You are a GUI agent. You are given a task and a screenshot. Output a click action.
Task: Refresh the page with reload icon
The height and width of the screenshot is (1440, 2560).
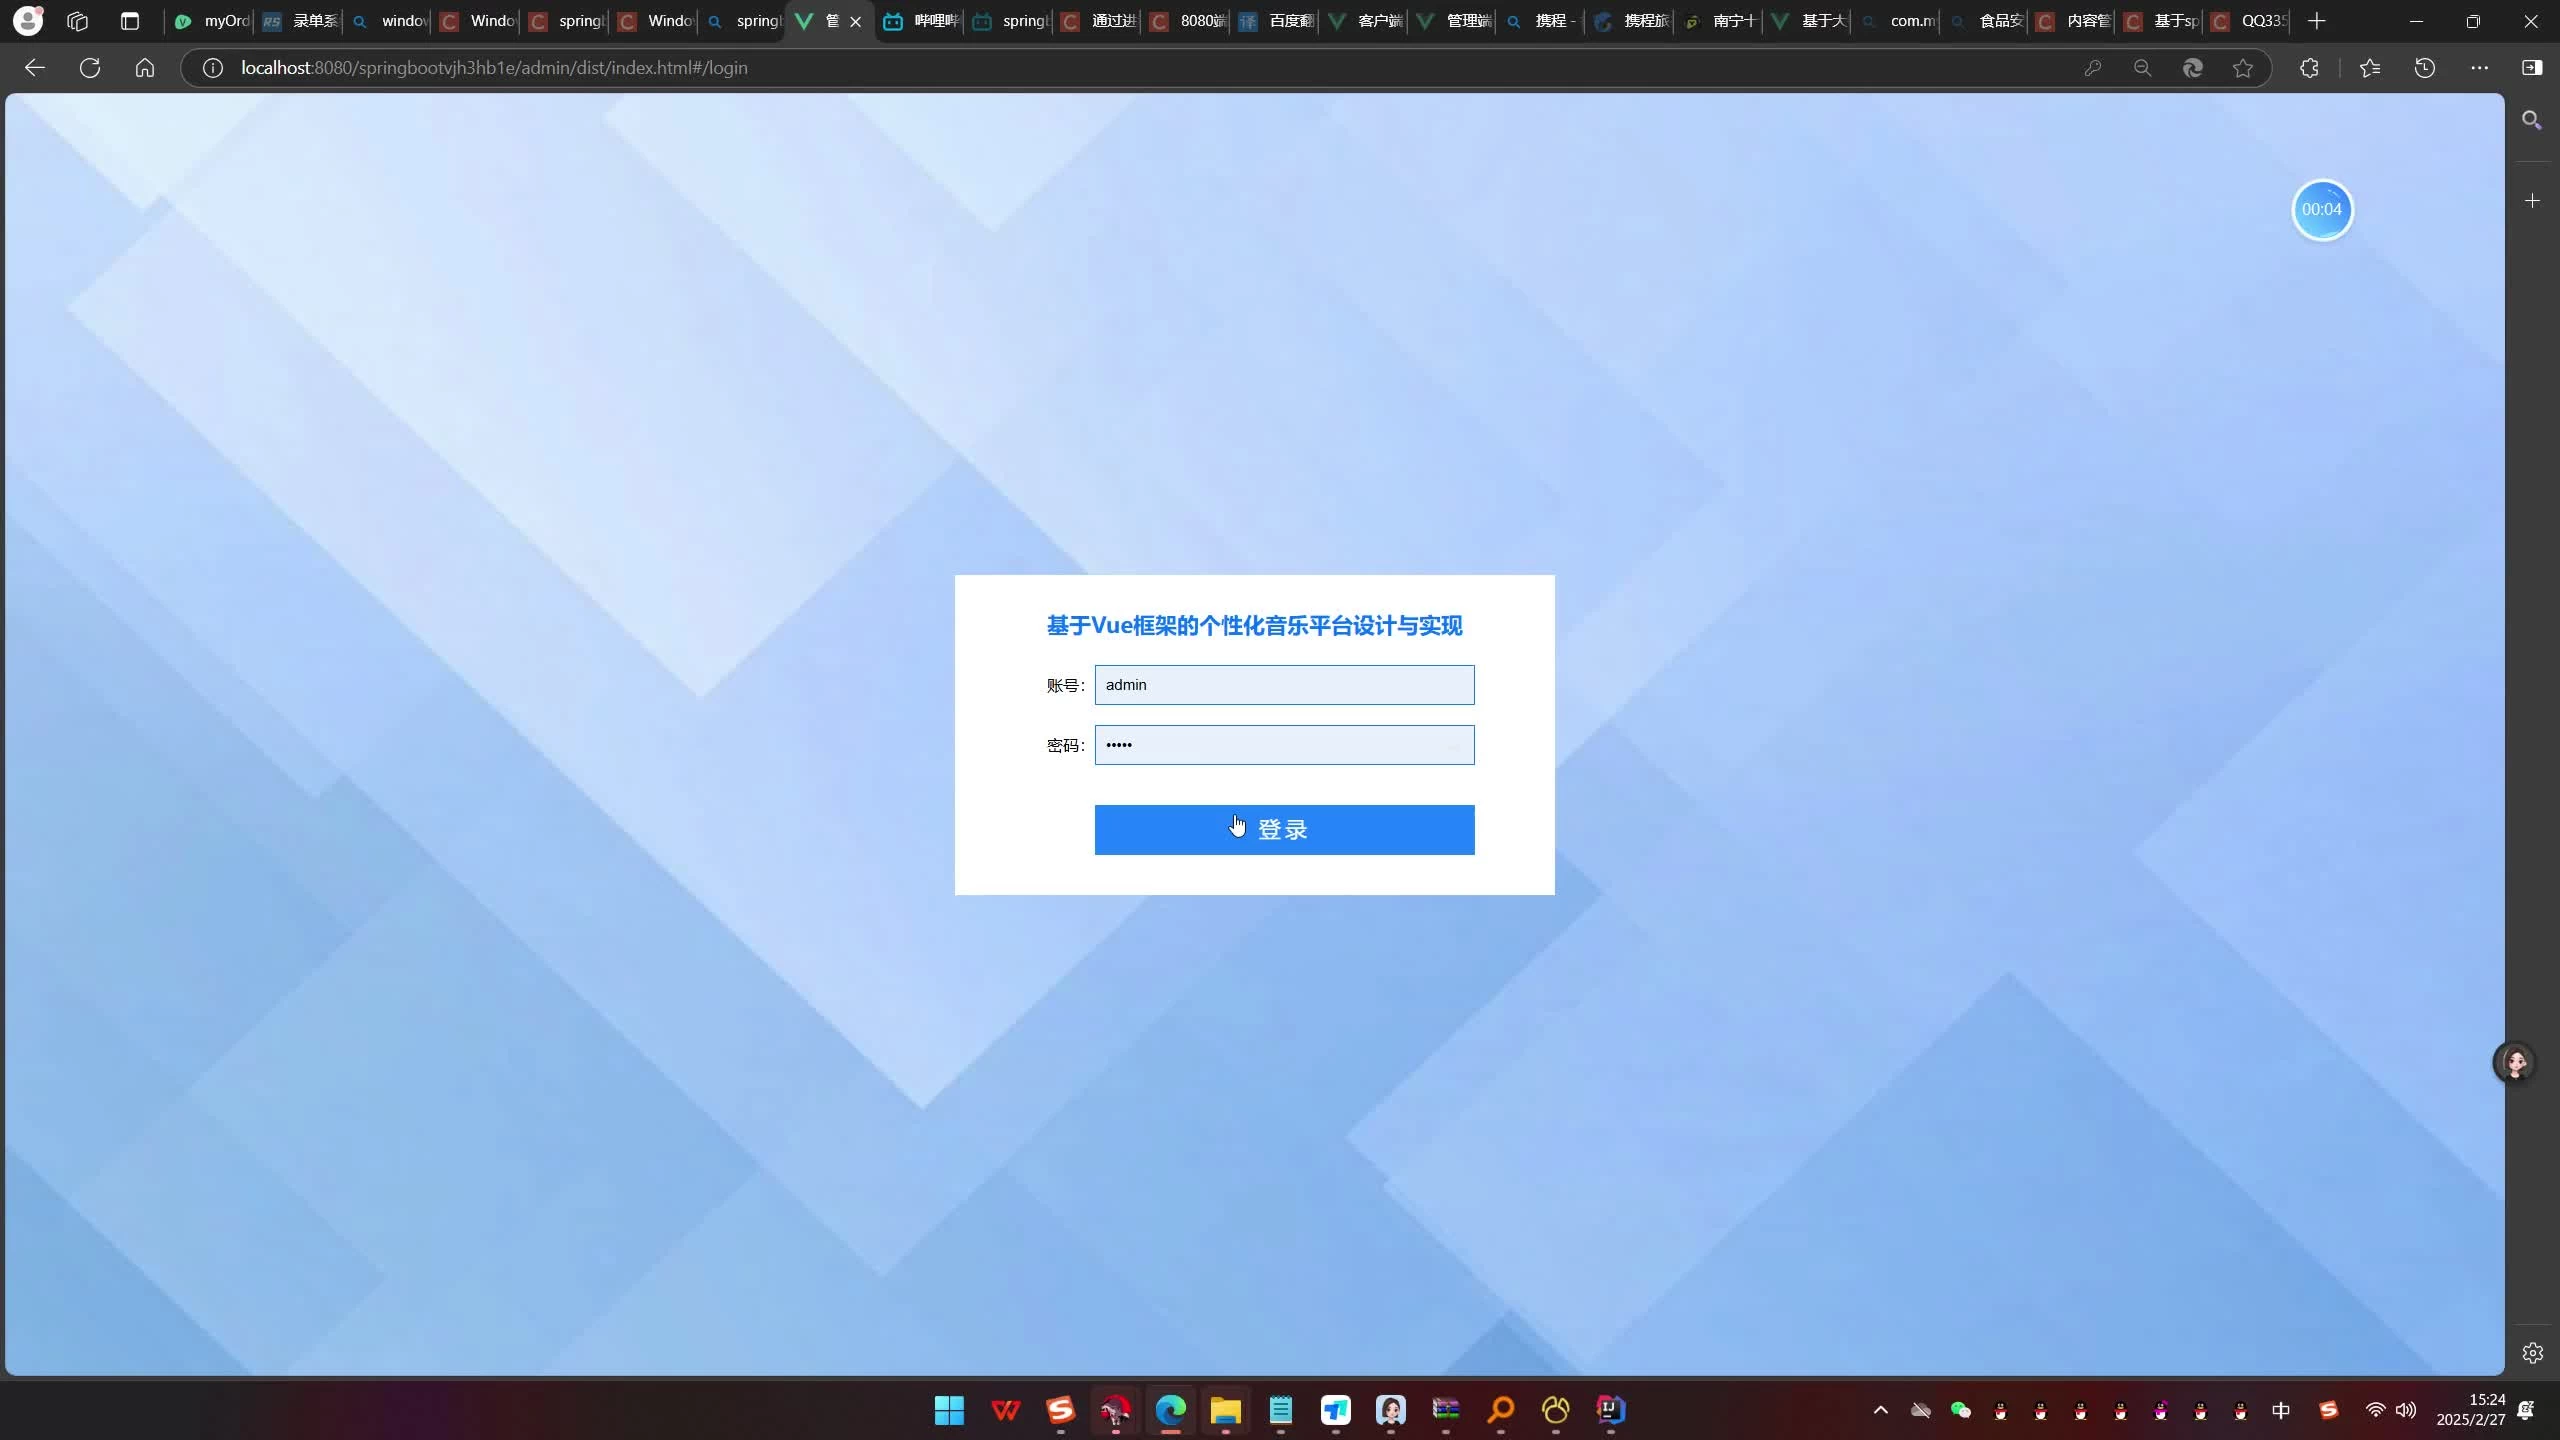(90, 68)
